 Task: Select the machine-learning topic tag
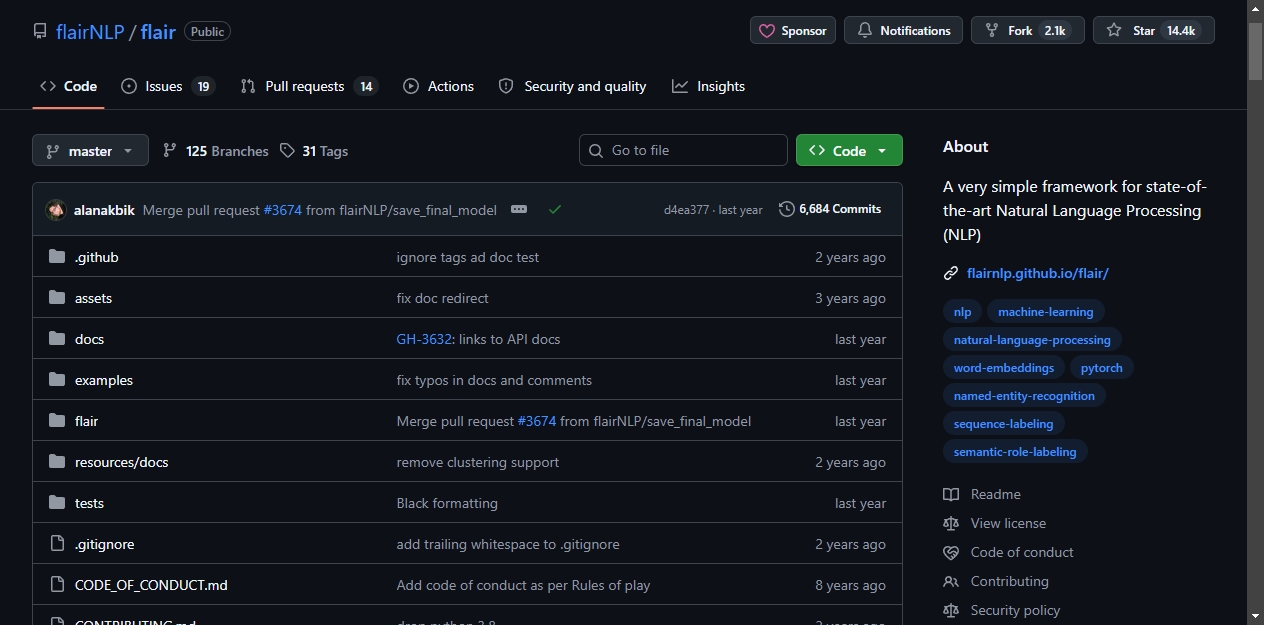tap(1046, 312)
